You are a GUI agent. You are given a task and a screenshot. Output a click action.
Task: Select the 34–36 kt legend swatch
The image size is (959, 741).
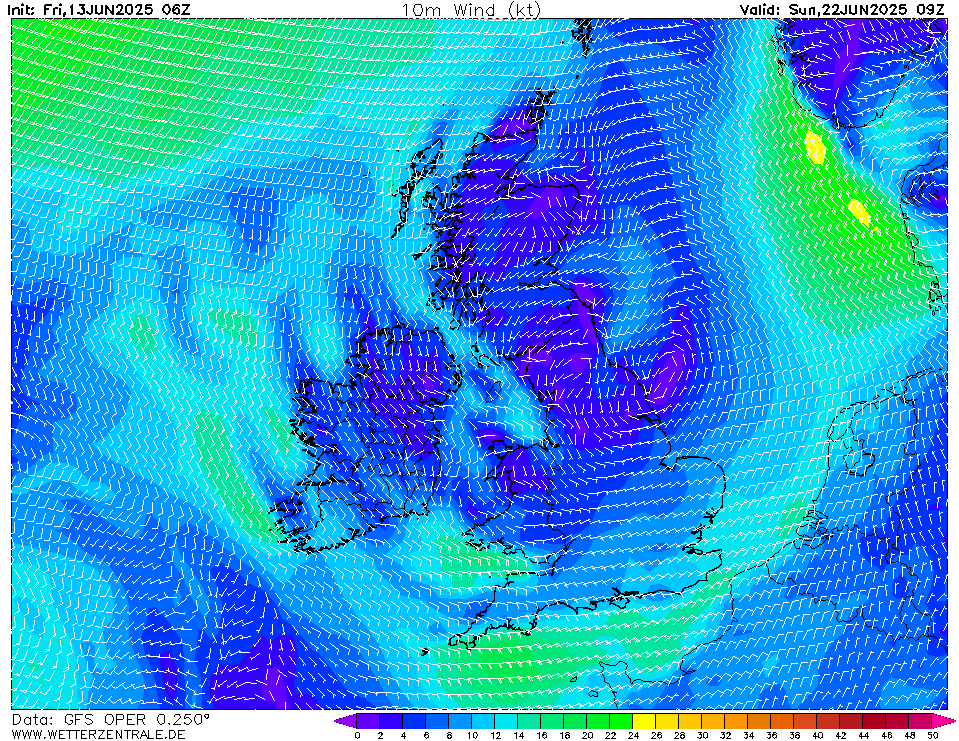tap(760, 721)
